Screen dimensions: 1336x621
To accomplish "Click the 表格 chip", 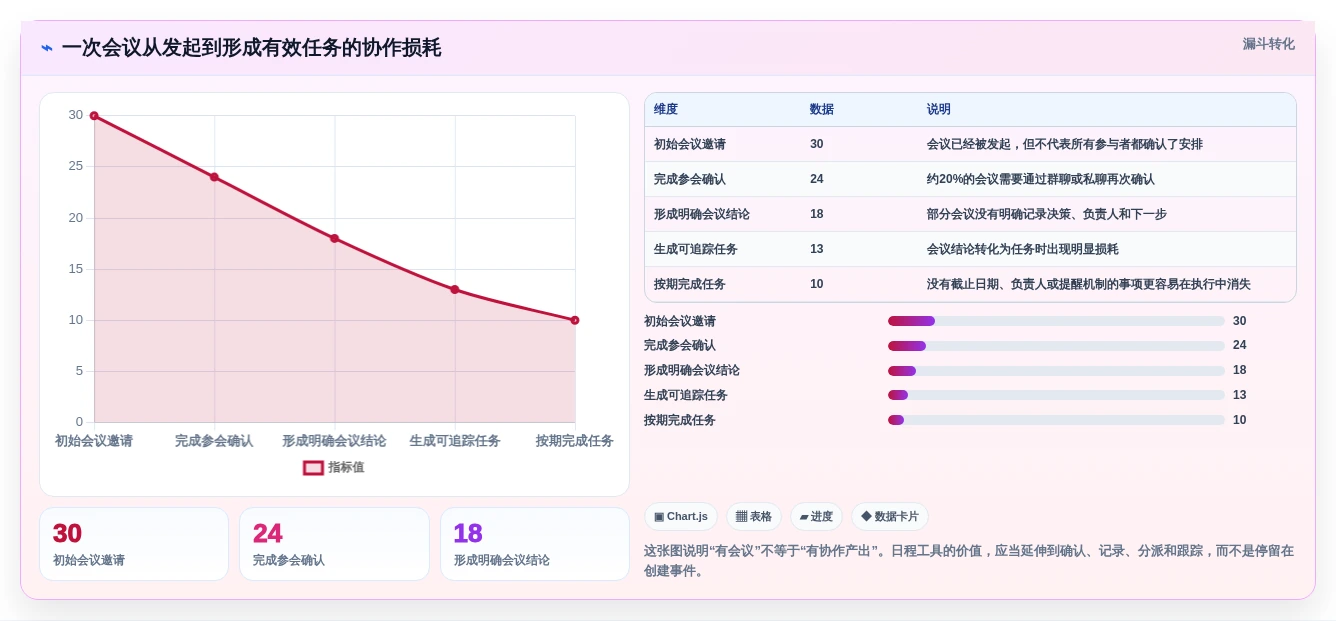I will click(x=754, y=517).
